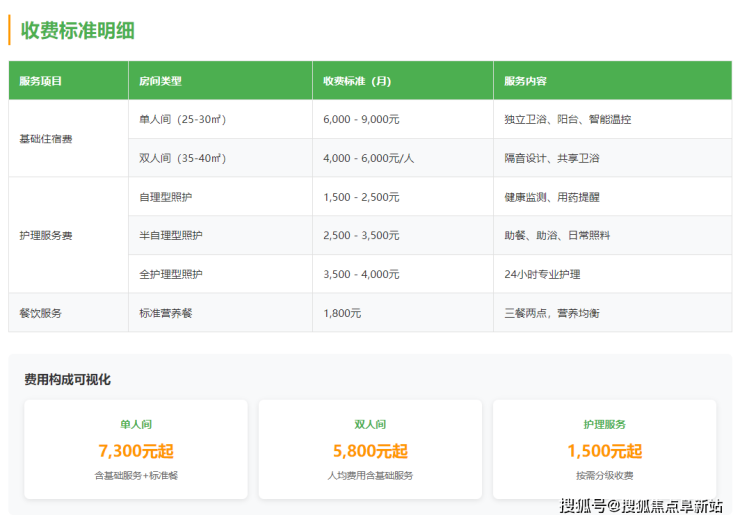The width and height of the screenshot is (740, 522).
Task: Click the 单人间（25-30㎡） table cell
Action: pos(183,119)
